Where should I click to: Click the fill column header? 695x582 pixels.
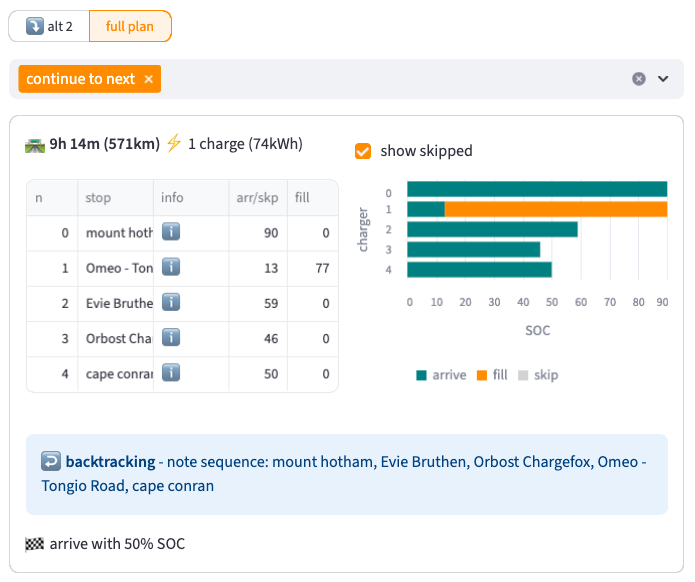[302, 198]
